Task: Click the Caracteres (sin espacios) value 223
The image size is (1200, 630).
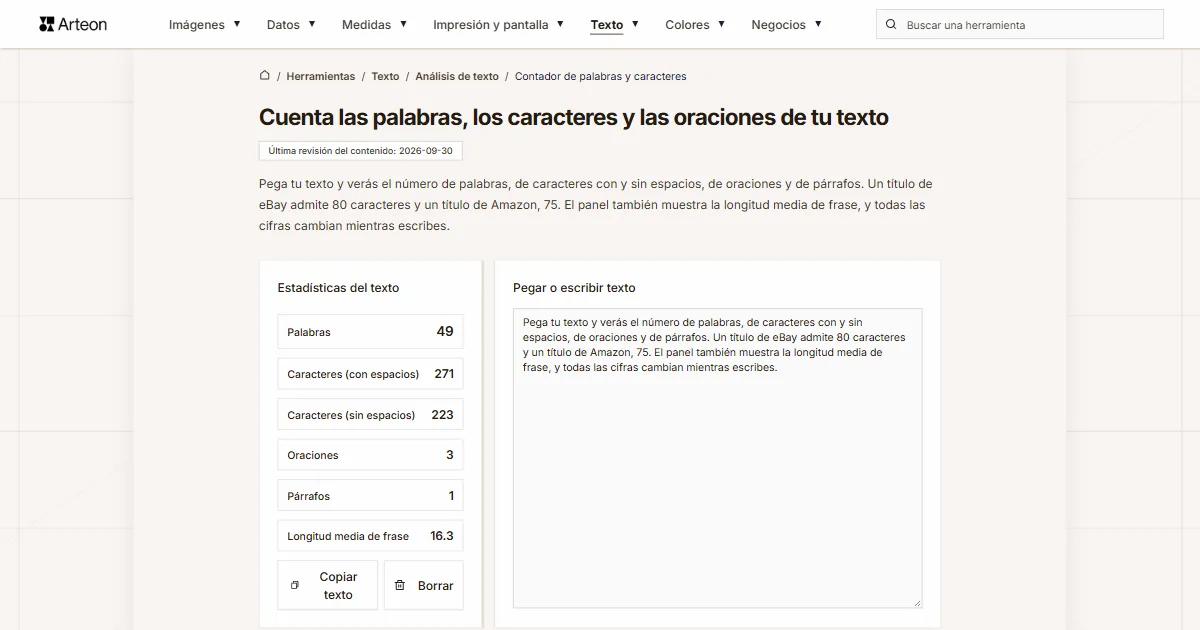Action: click(x=442, y=414)
